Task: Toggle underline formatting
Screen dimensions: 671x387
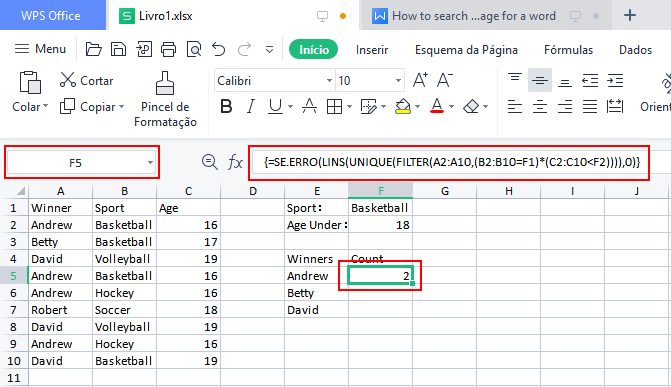Action: pos(275,106)
